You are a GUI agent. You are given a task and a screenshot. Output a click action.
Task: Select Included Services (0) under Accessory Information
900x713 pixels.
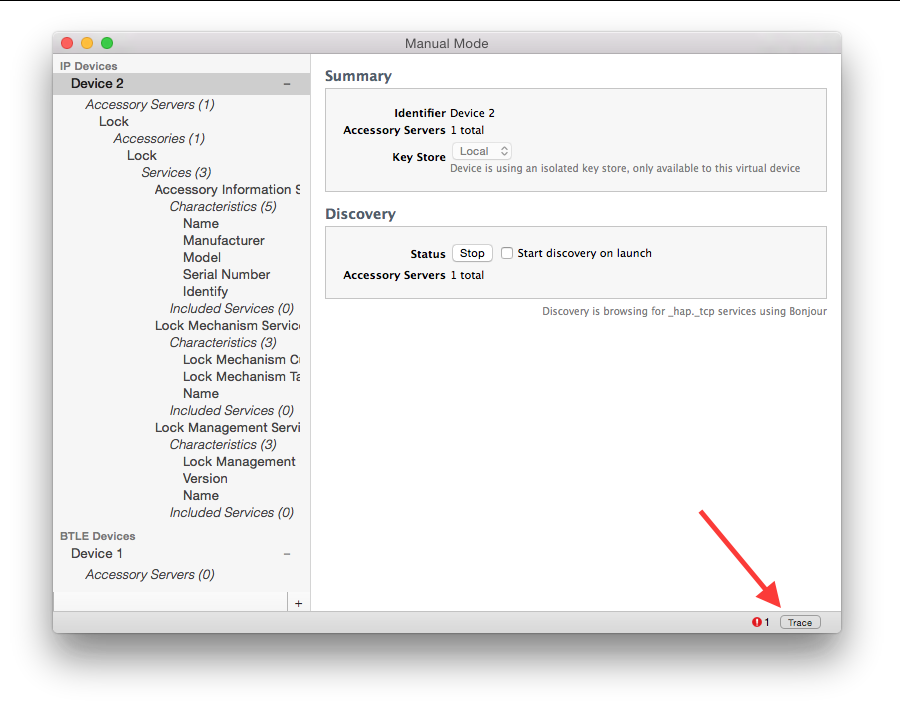tap(232, 308)
